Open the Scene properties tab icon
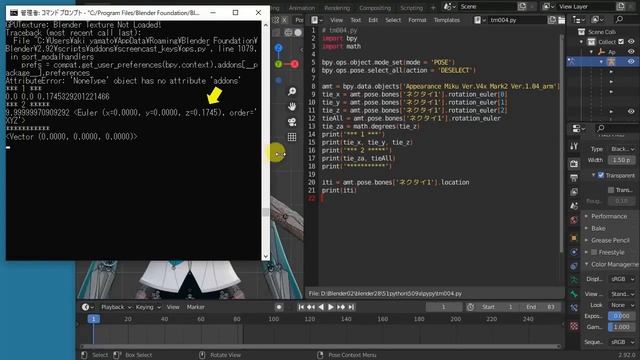This screenshot has width=640, height=360. [574, 206]
